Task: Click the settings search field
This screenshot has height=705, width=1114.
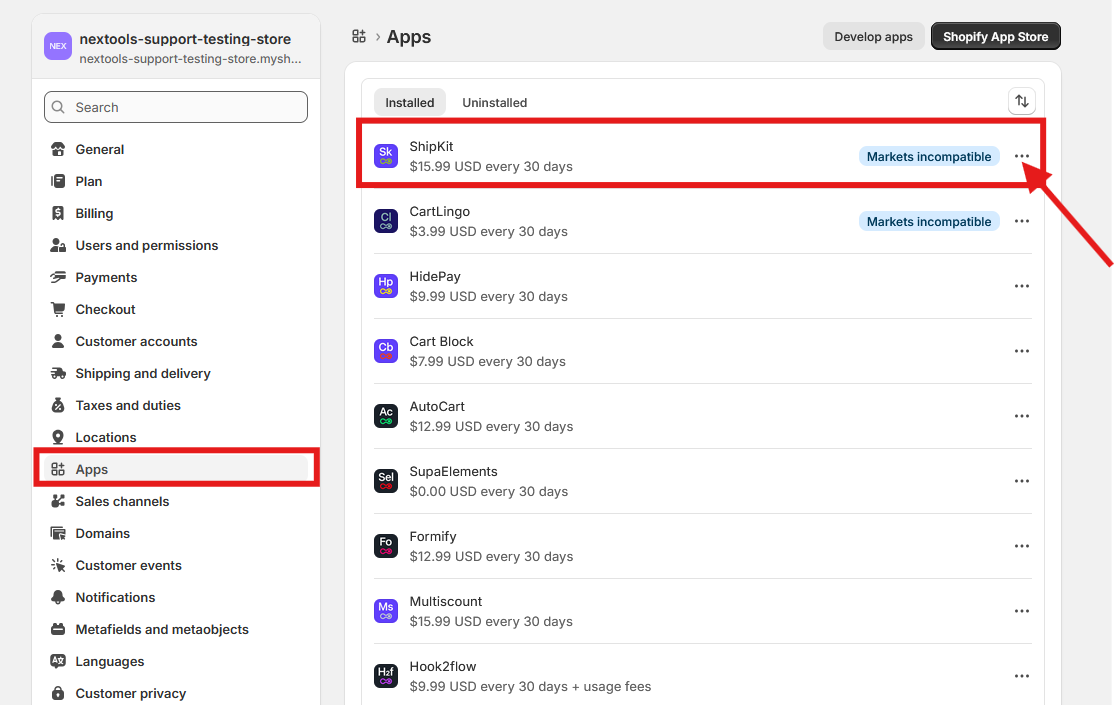Action: [x=176, y=107]
